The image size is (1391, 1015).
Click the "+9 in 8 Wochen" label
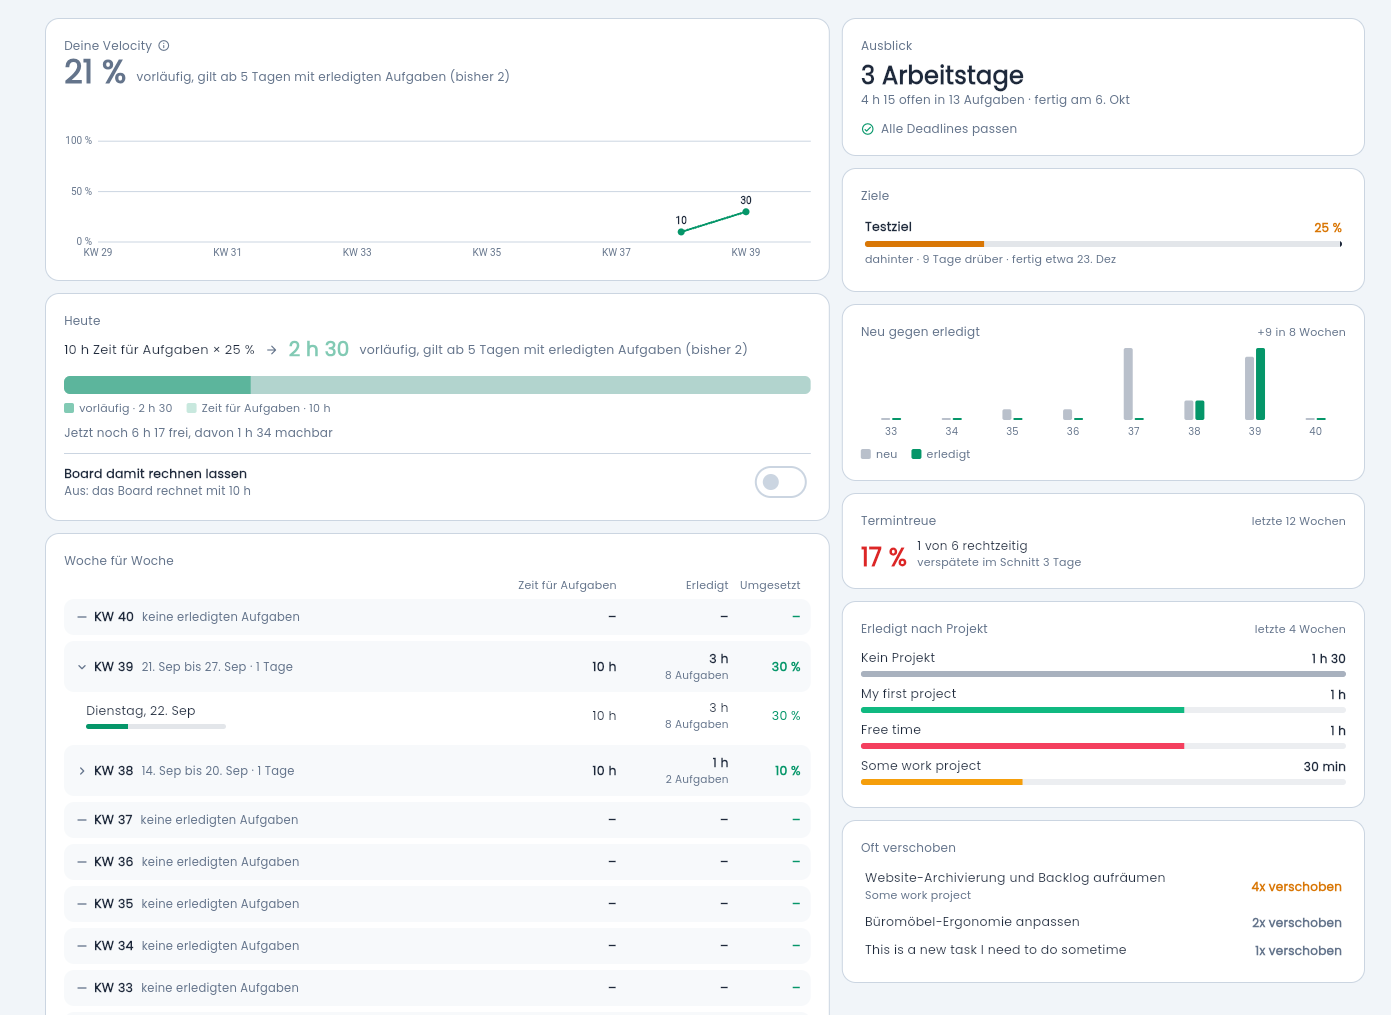click(x=1301, y=332)
